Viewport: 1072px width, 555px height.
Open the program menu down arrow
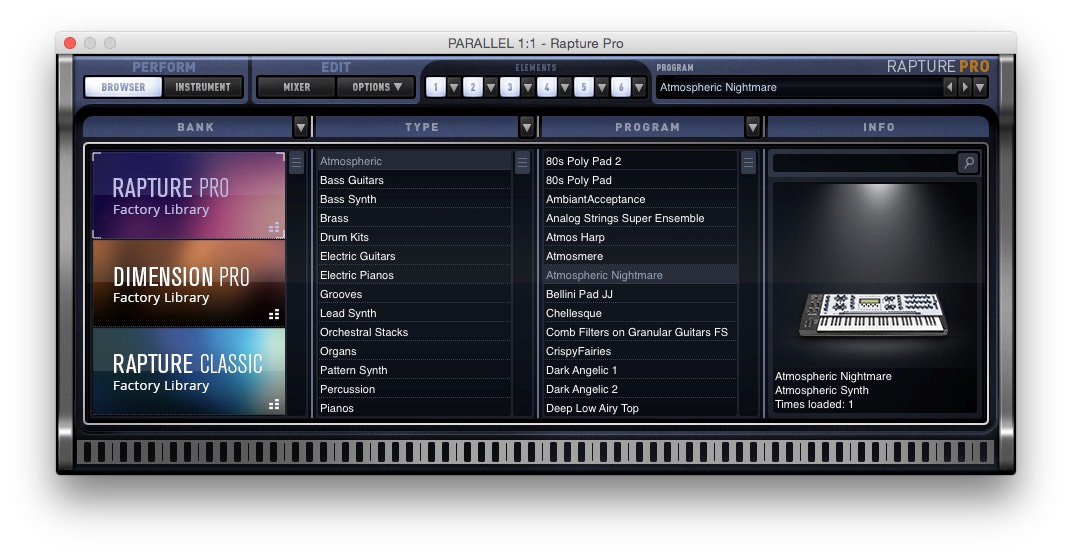(x=980, y=87)
